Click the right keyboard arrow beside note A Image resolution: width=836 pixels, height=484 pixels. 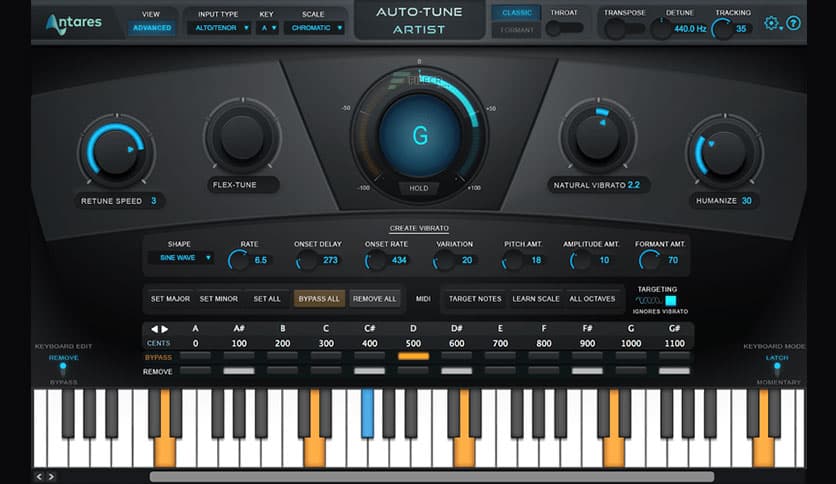tap(165, 329)
